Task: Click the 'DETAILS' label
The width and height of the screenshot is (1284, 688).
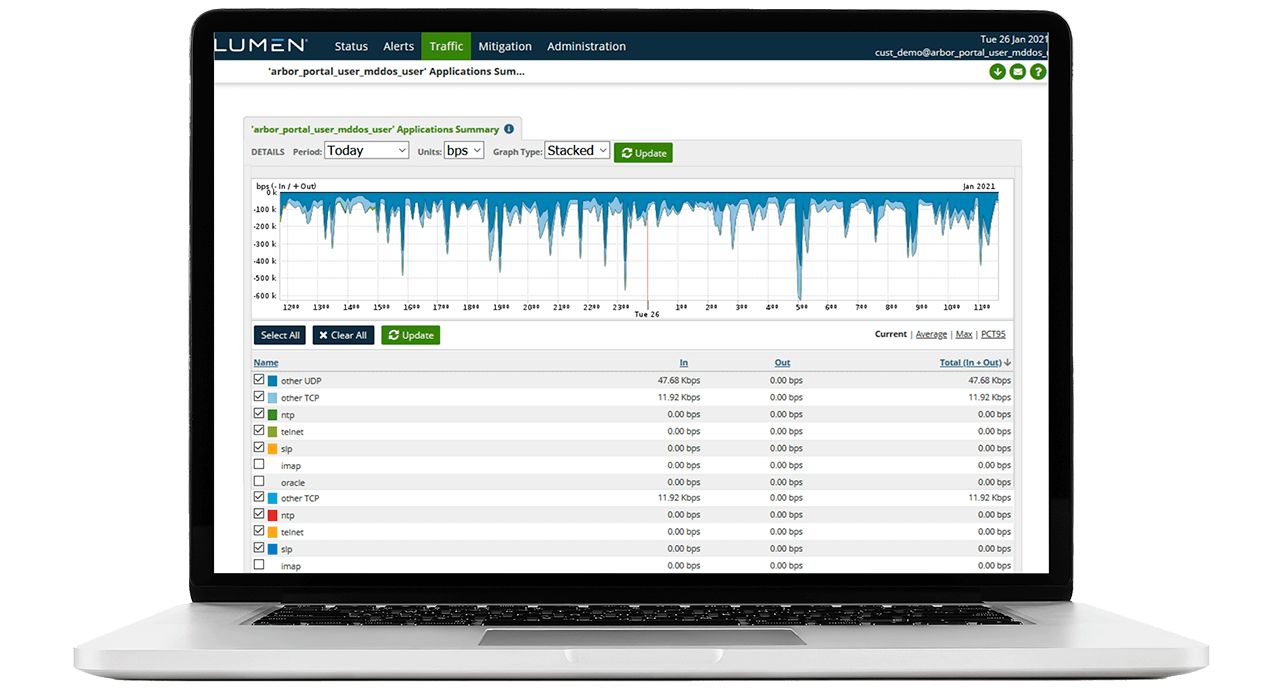Action: tap(268, 152)
